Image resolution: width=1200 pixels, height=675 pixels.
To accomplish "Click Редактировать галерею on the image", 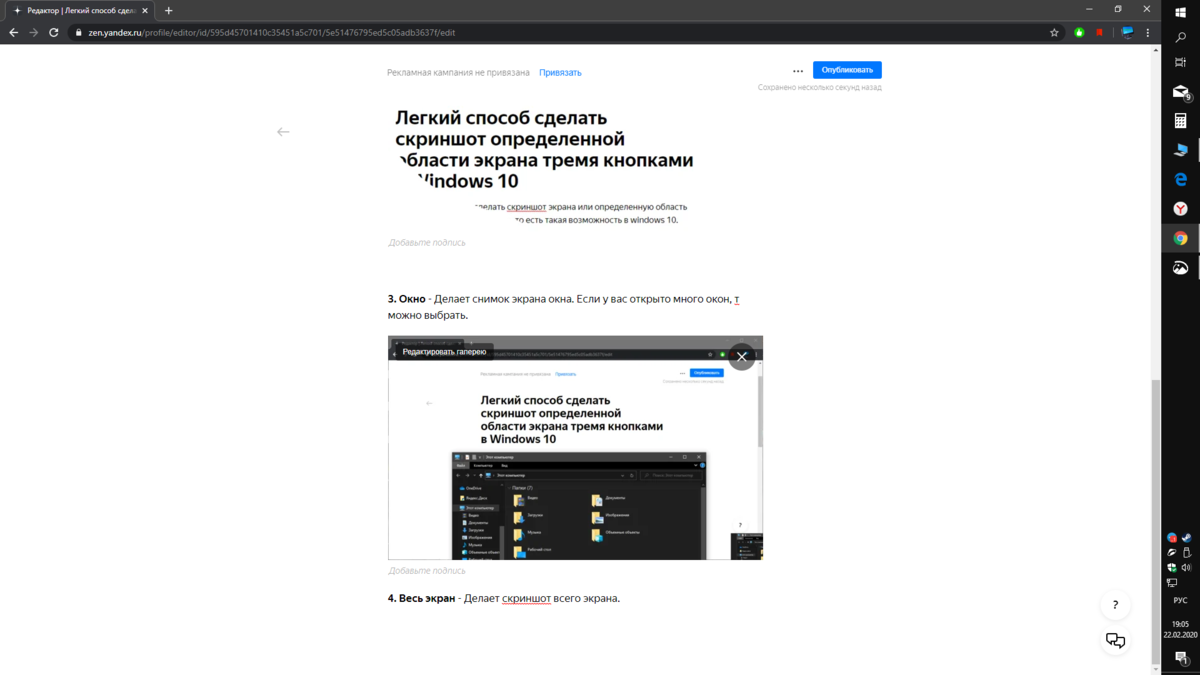I will [x=444, y=352].
